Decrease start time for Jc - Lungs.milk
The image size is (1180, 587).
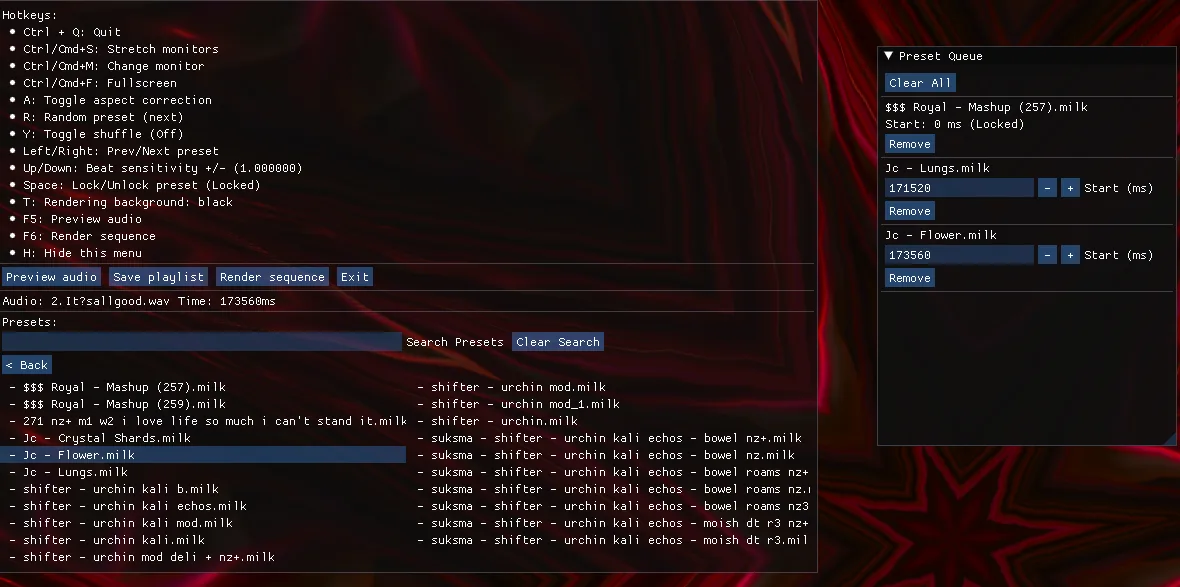click(1047, 188)
